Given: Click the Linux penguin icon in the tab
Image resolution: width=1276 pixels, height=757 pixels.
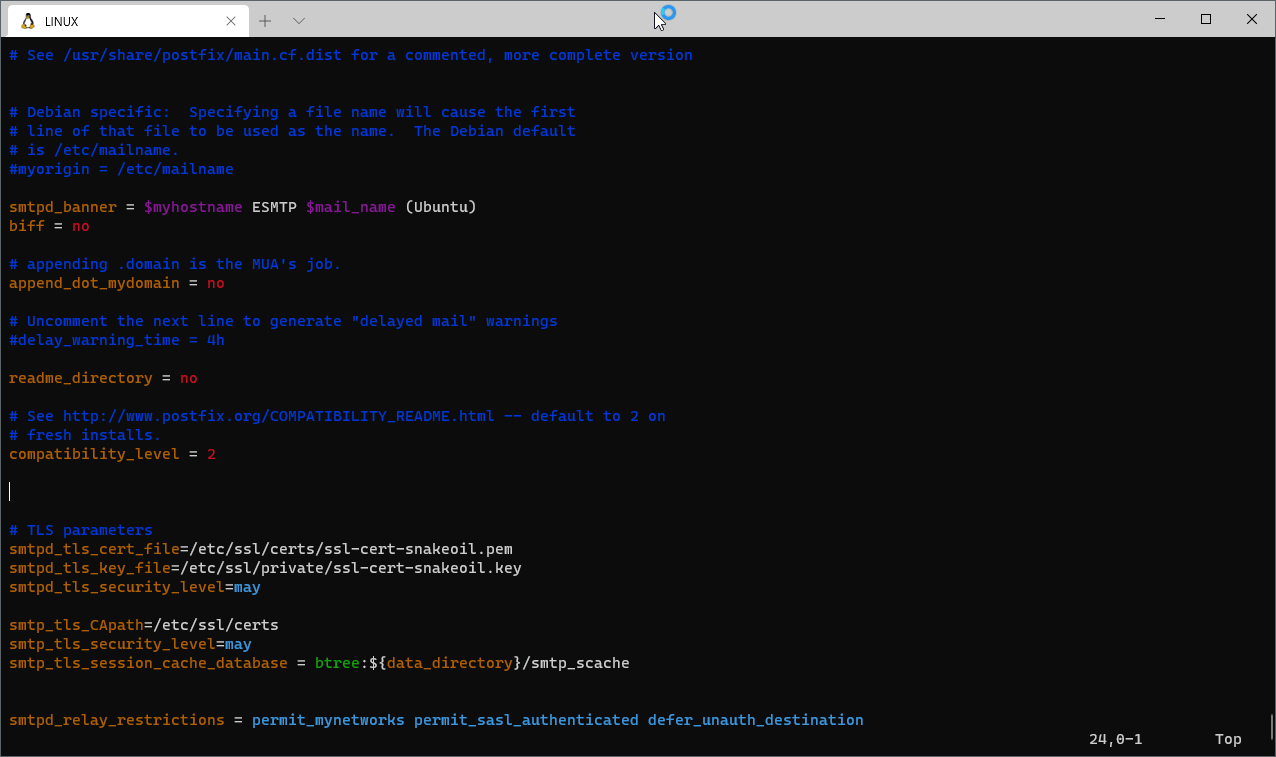Looking at the screenshot, I should [x=27, y=21].
